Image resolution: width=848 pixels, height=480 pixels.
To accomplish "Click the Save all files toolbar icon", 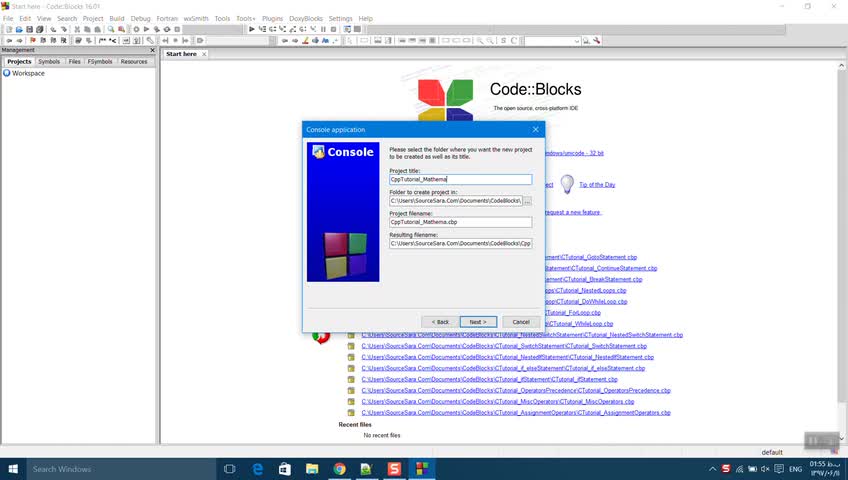I will click(x=39, y=29).
